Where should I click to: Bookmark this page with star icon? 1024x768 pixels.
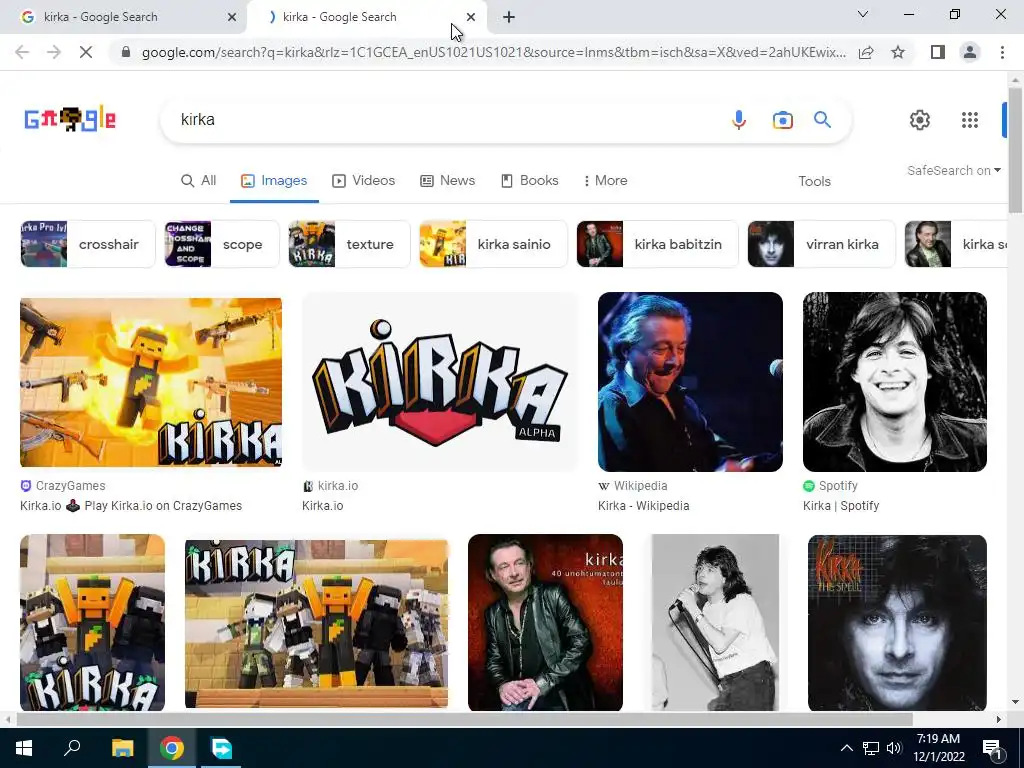pos(898,52)
